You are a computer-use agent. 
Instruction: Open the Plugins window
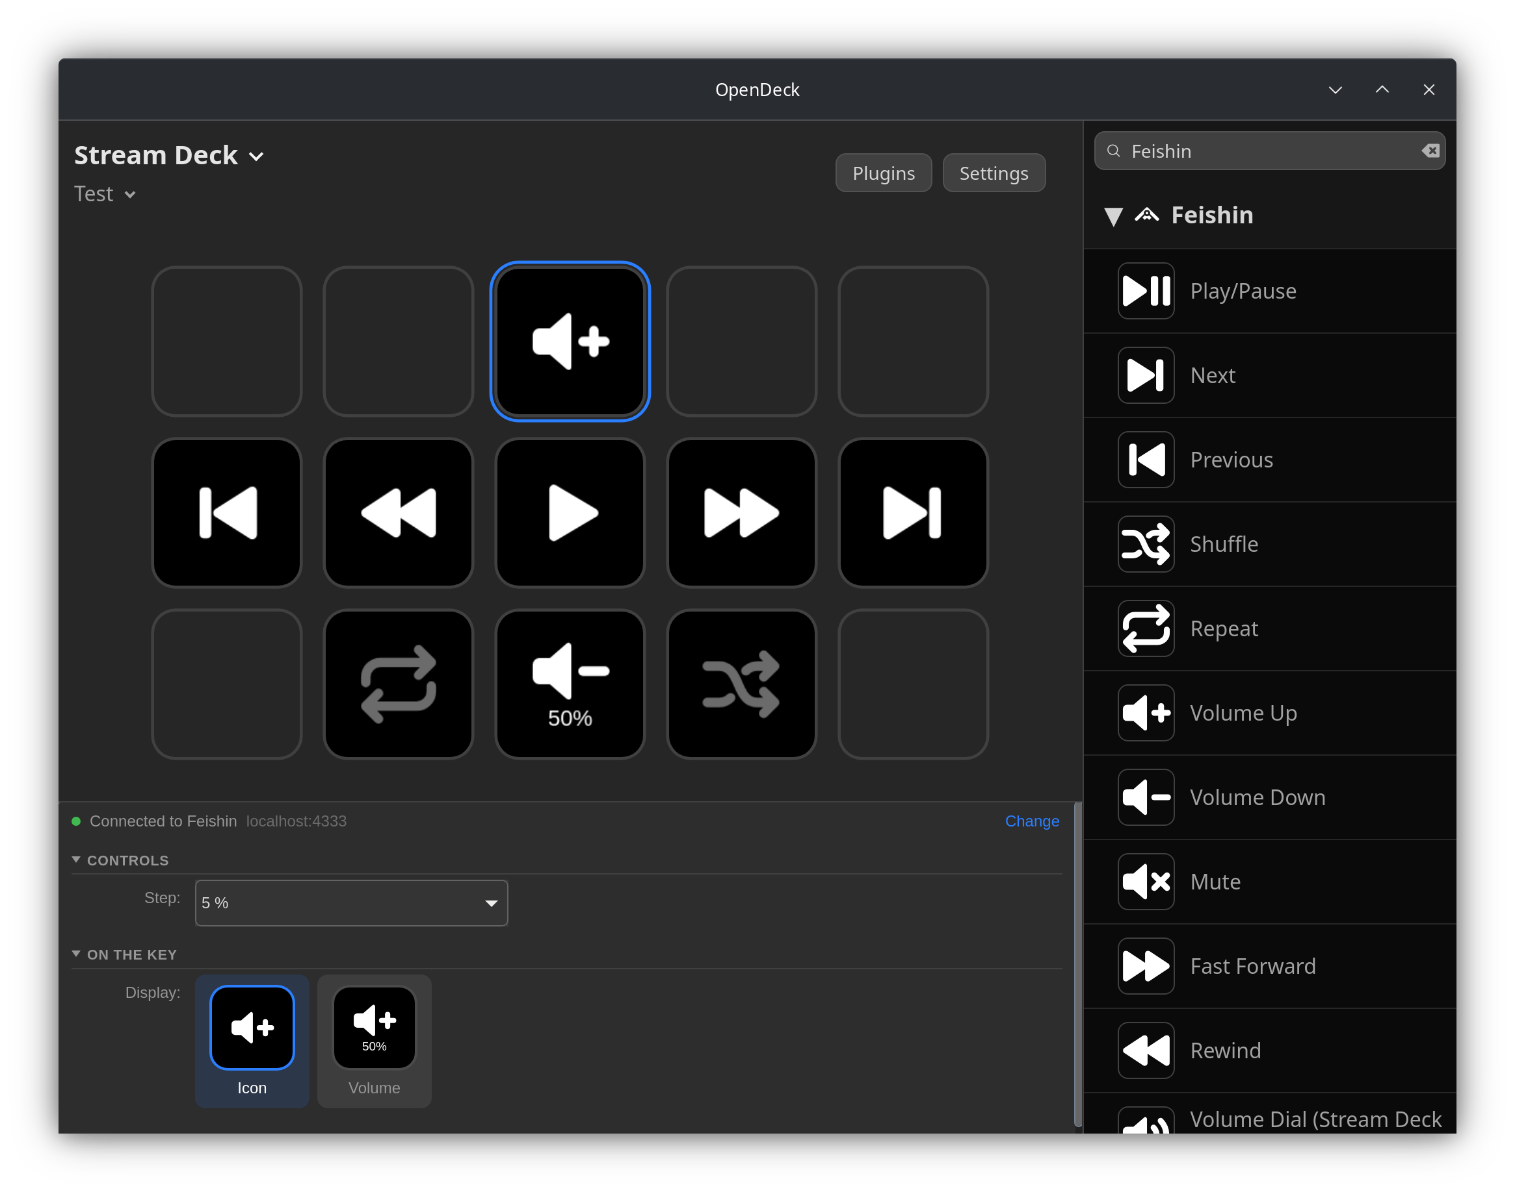883,173
